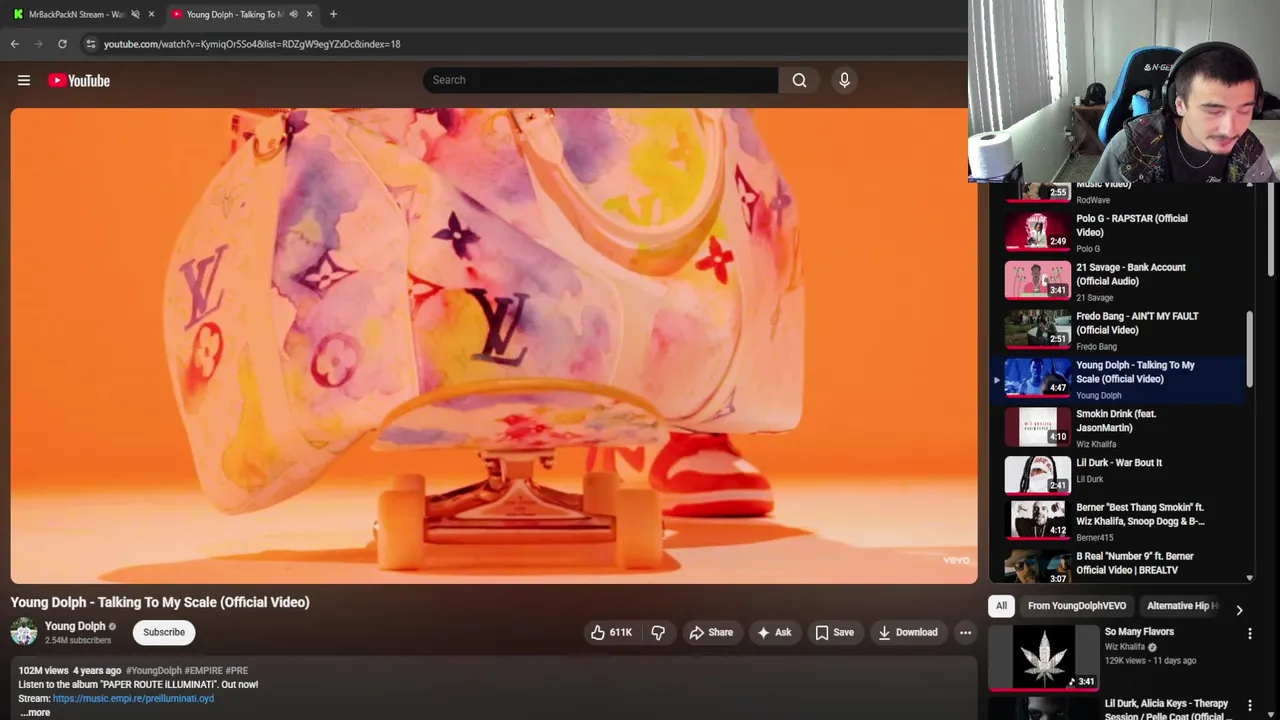The width and height of the screenshot is (1280, 720).
Task: Switch to the MrBackPackN Stream tab
Action: click(75, 14)
